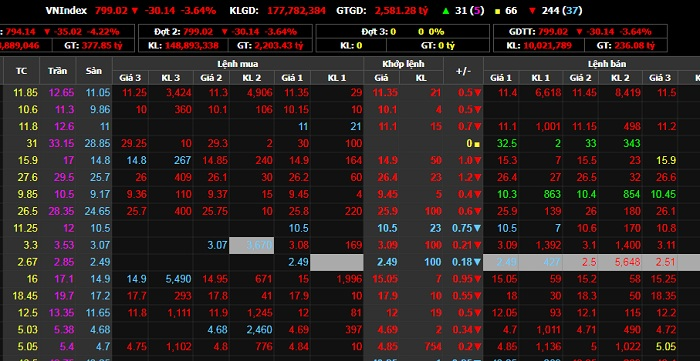The width and height of the screenshot is (700, 361).
Task: Click the Đợt 2 session label
Action: point(167,32)
